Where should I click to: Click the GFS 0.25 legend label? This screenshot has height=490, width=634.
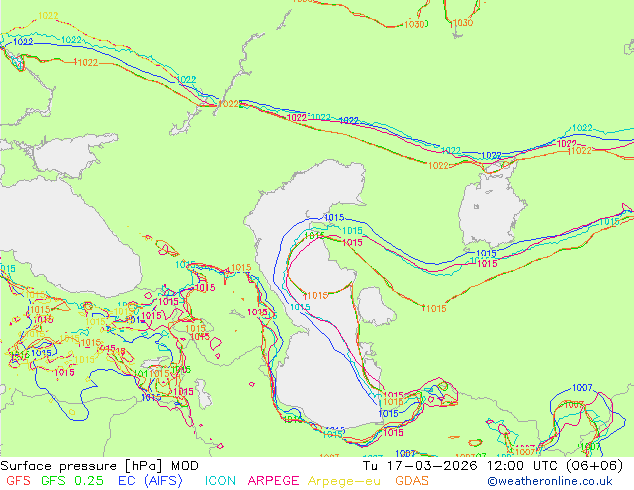(x=72, y=481)
